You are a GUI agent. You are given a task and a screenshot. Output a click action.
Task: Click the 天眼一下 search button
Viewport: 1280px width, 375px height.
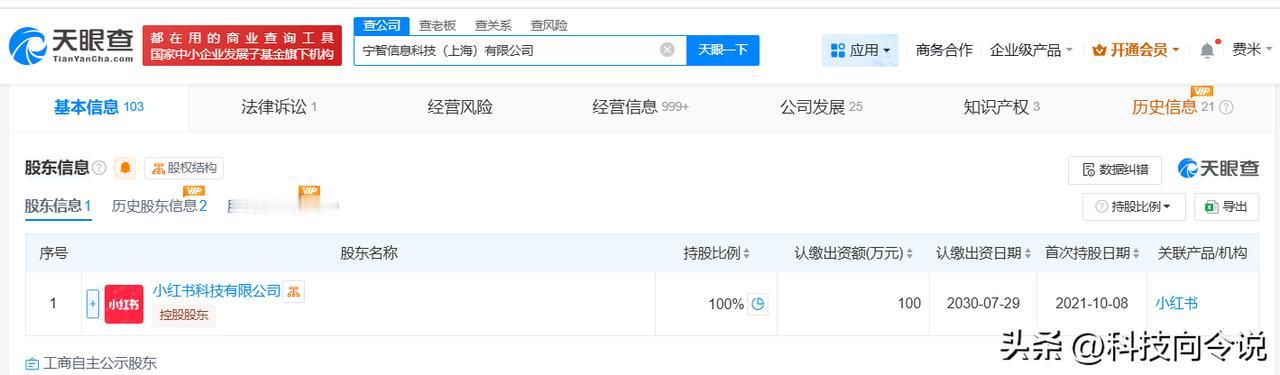(723, 50)
